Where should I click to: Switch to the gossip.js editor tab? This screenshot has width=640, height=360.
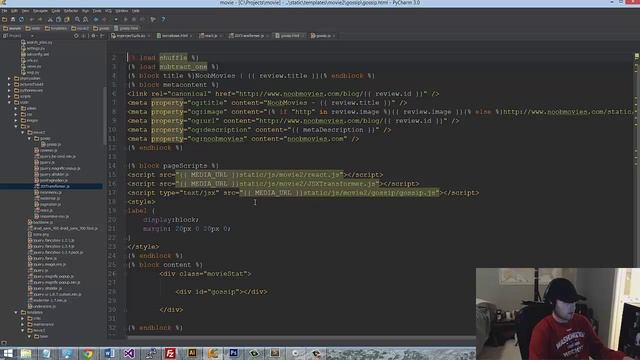click(x=323, y=36)
